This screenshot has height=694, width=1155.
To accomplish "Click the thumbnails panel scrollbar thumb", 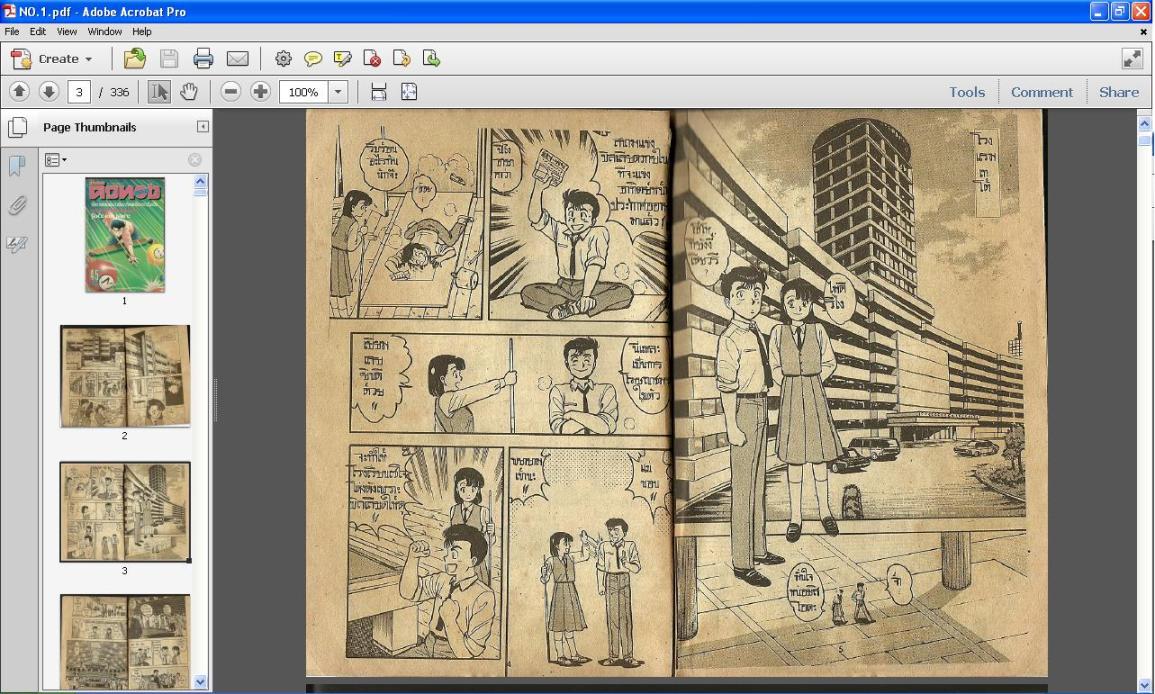I will coord(200,192).
